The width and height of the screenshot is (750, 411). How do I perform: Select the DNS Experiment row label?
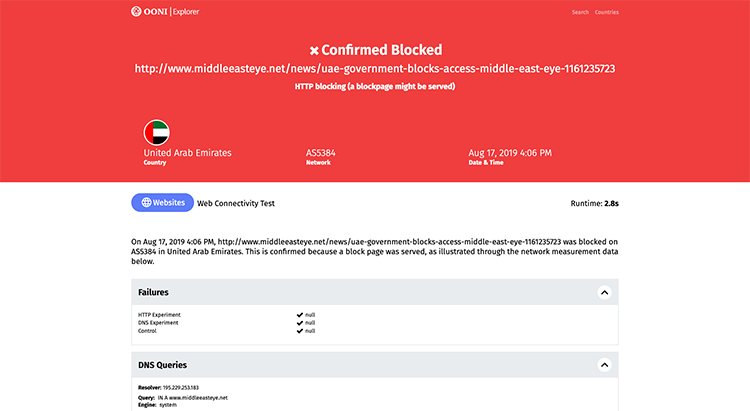(158, 323)
